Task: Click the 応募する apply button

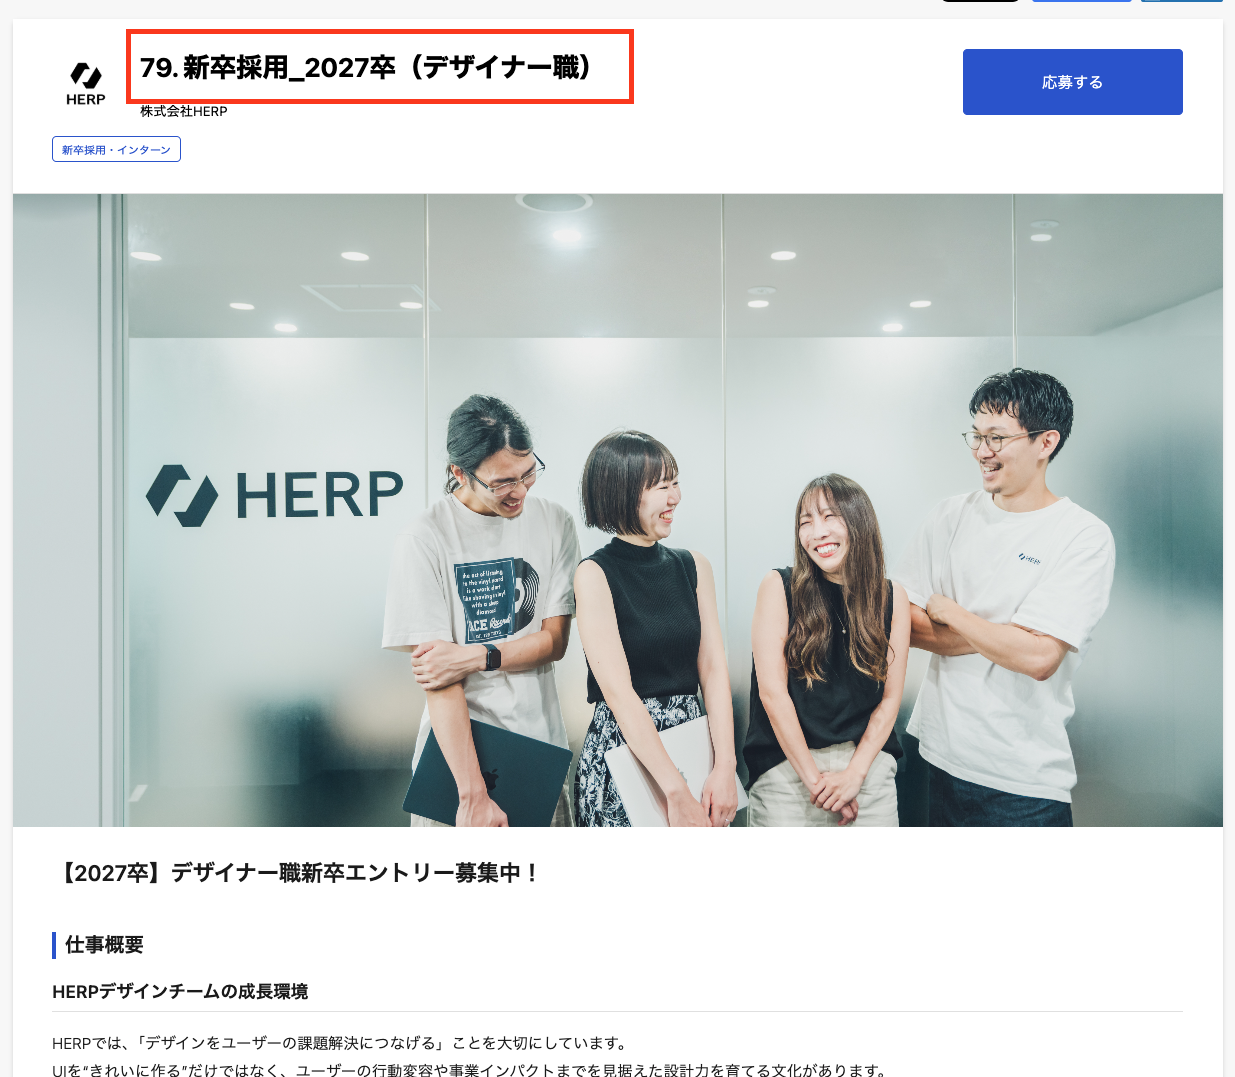Action: [1072, 82]
